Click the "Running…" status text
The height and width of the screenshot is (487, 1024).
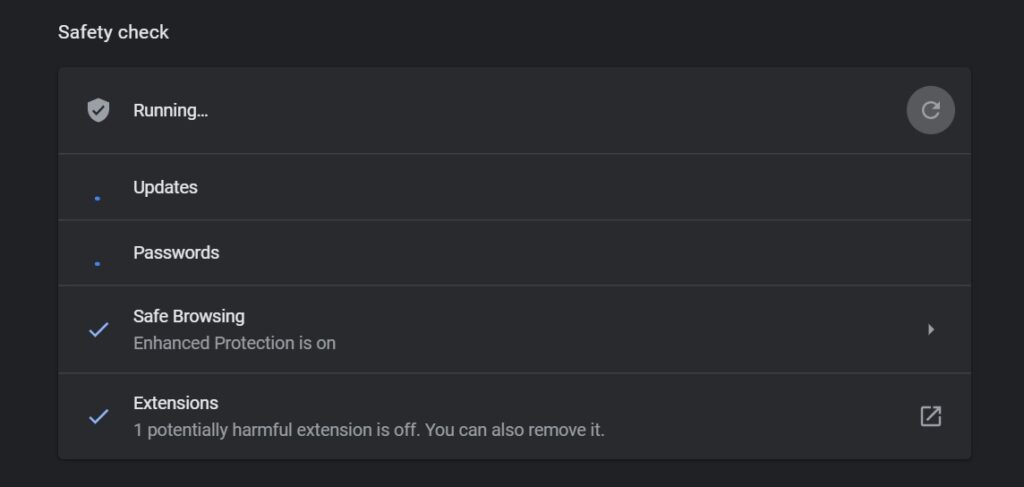point(171,110)
